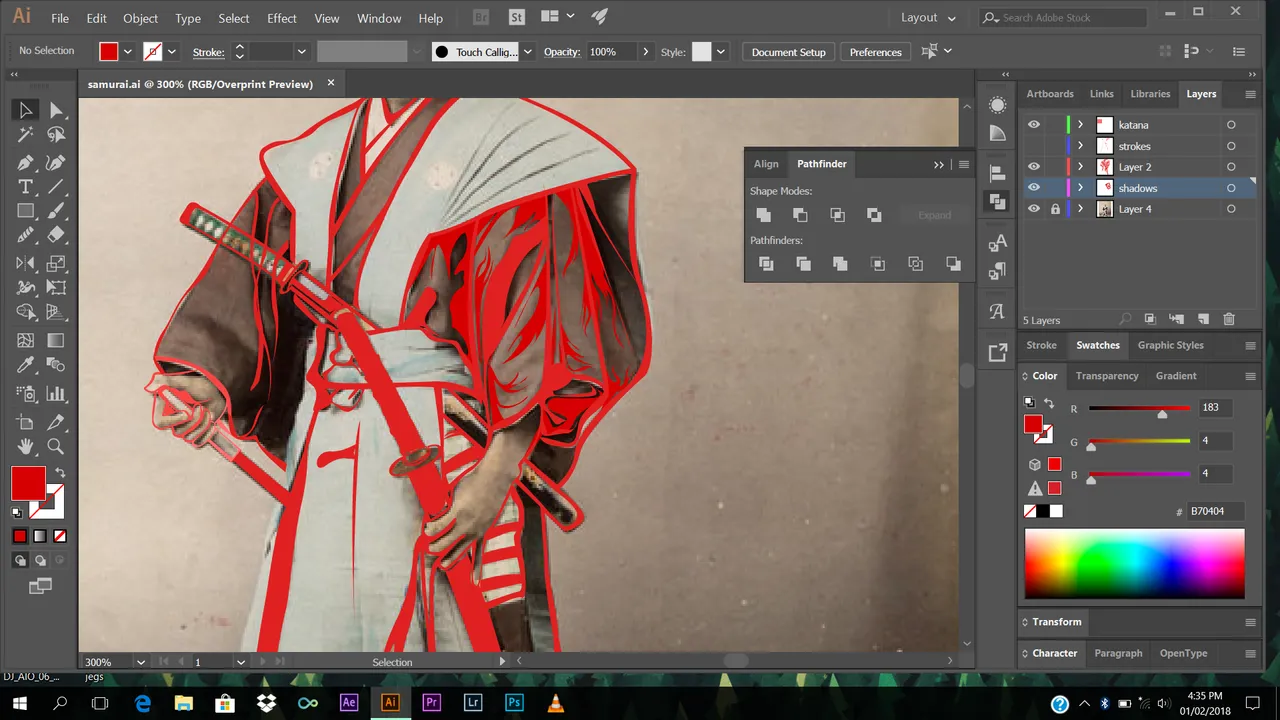Image resolution: width=1280 pixels, height=720 pixels.
Task: Delete selection with Layers trash icon
Action: [1229, 319]
